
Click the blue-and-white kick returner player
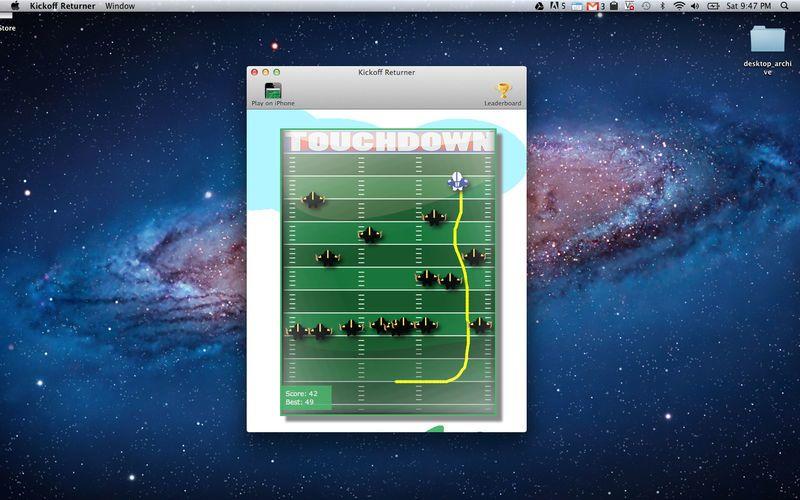click(458, 182)
